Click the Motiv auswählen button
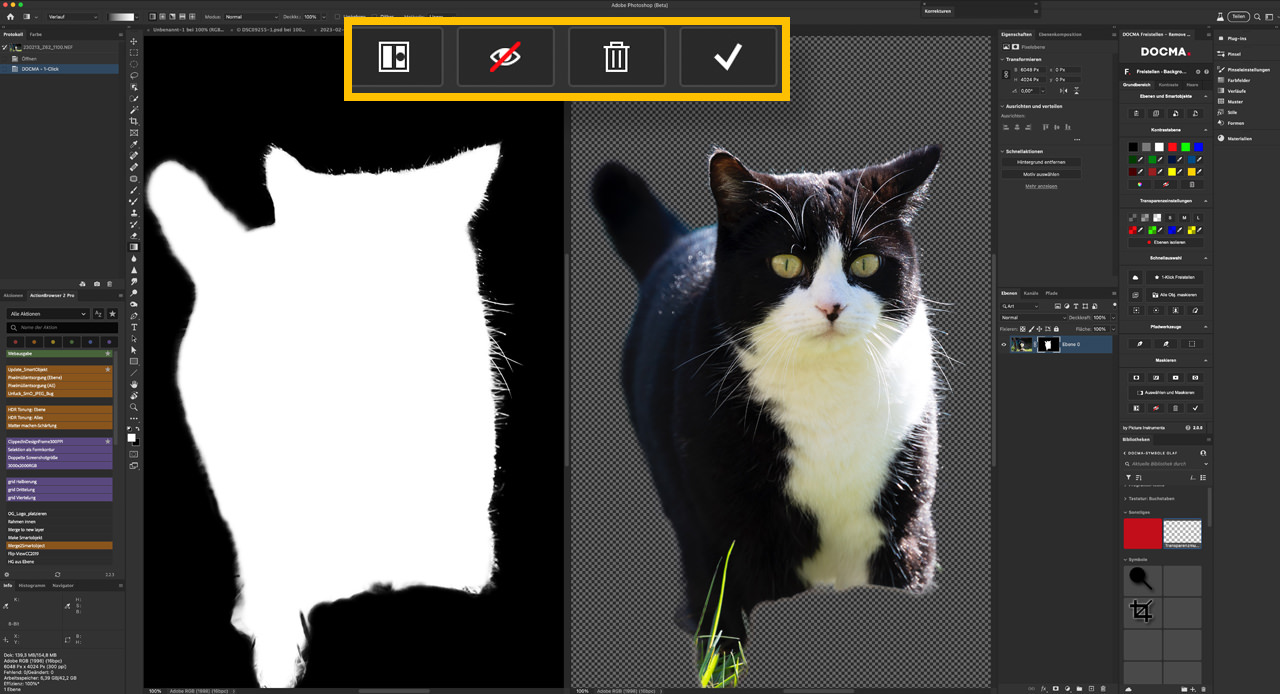The image size is (1280, 694). tap(1041, 174)
